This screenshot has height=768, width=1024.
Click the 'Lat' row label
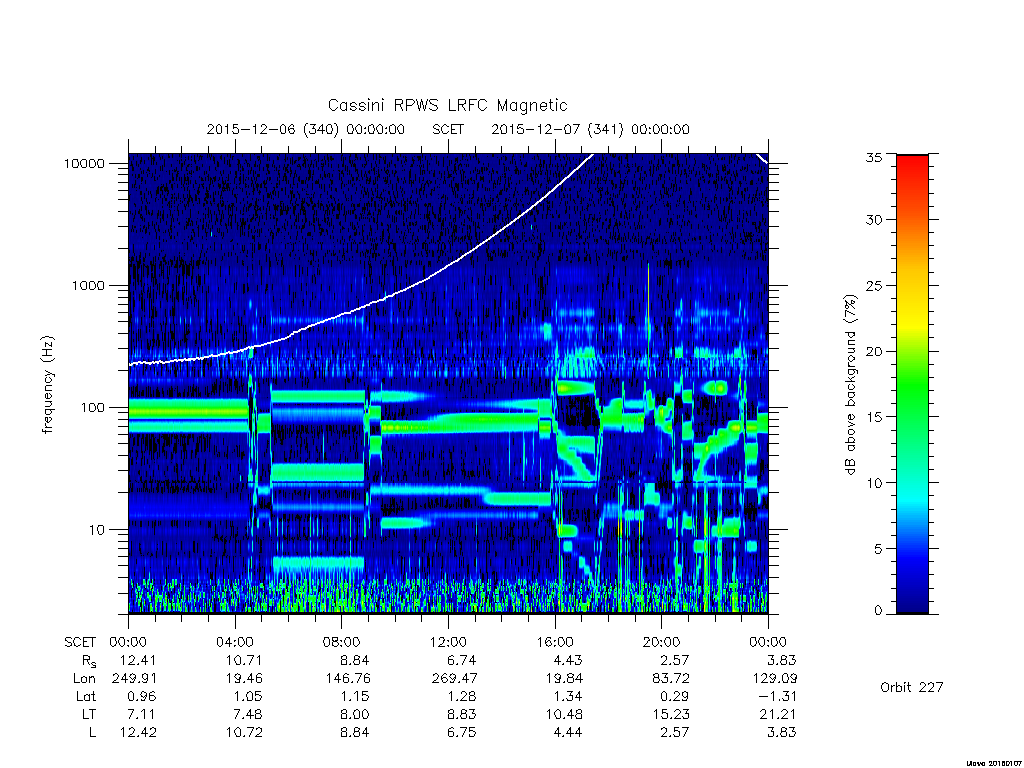click(x=86, y=696)
